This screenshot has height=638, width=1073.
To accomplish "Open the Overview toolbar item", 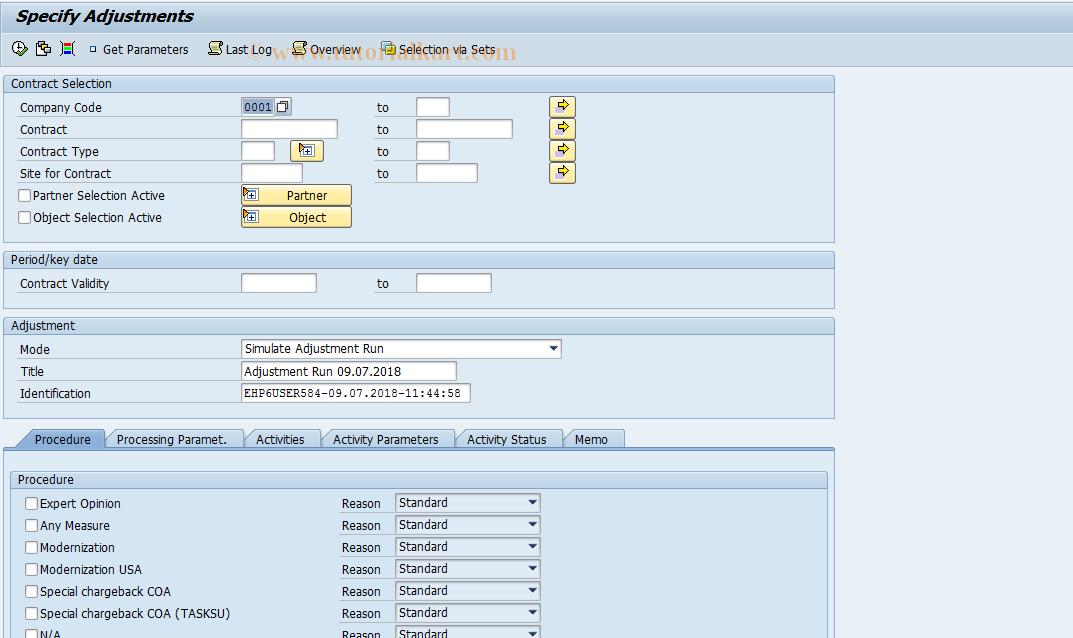I will [326, 49].
